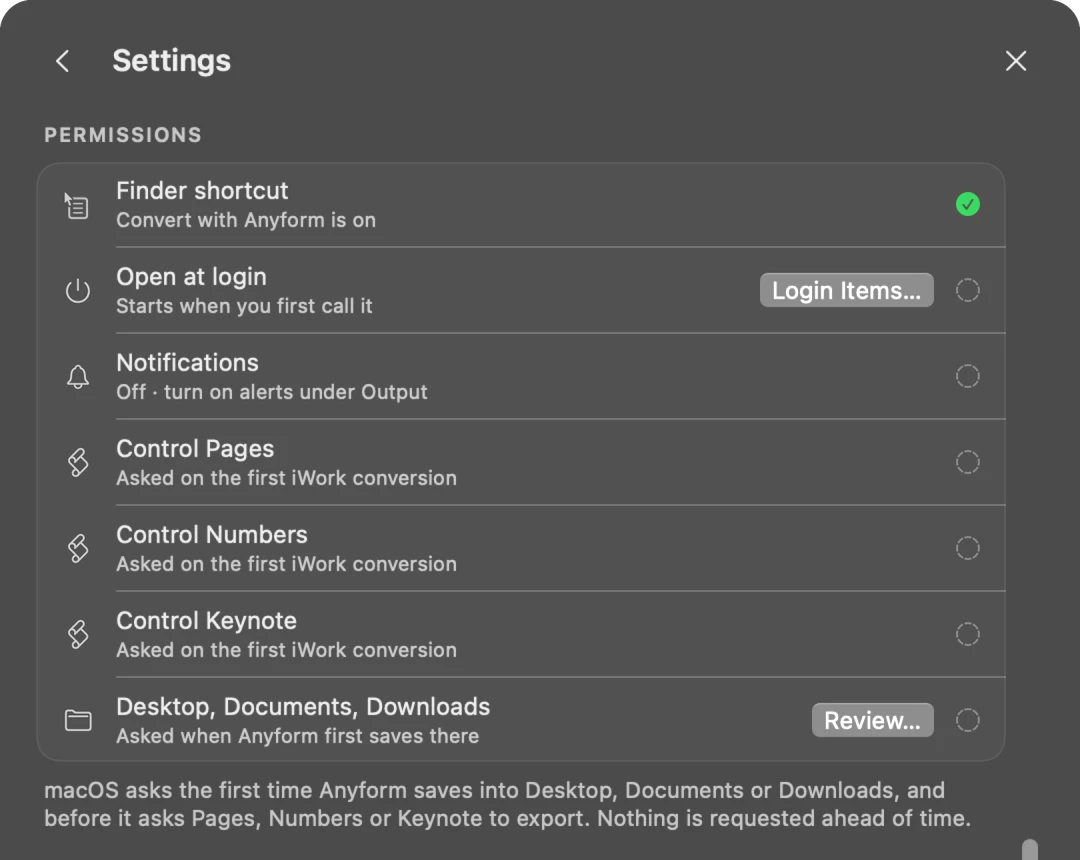Click the Open at login power icon

pyautogui.click(x=77, y=291)
